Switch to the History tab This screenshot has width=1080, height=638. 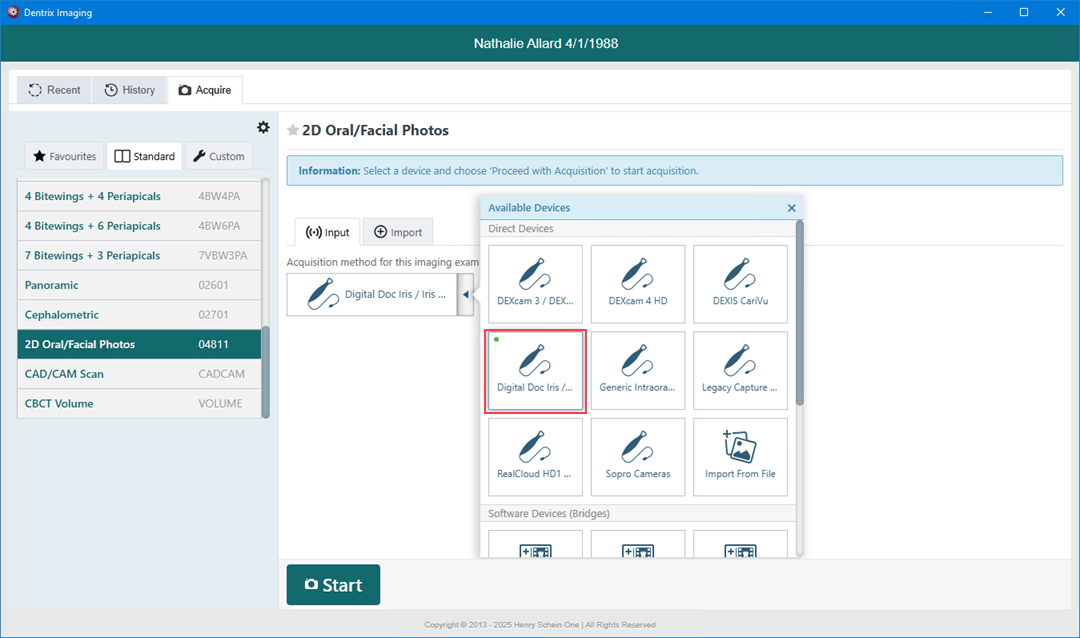(130, 90)
